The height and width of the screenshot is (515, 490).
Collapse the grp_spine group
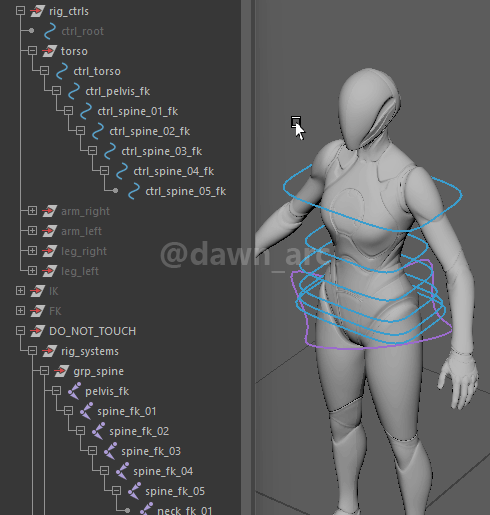(44, 371)
